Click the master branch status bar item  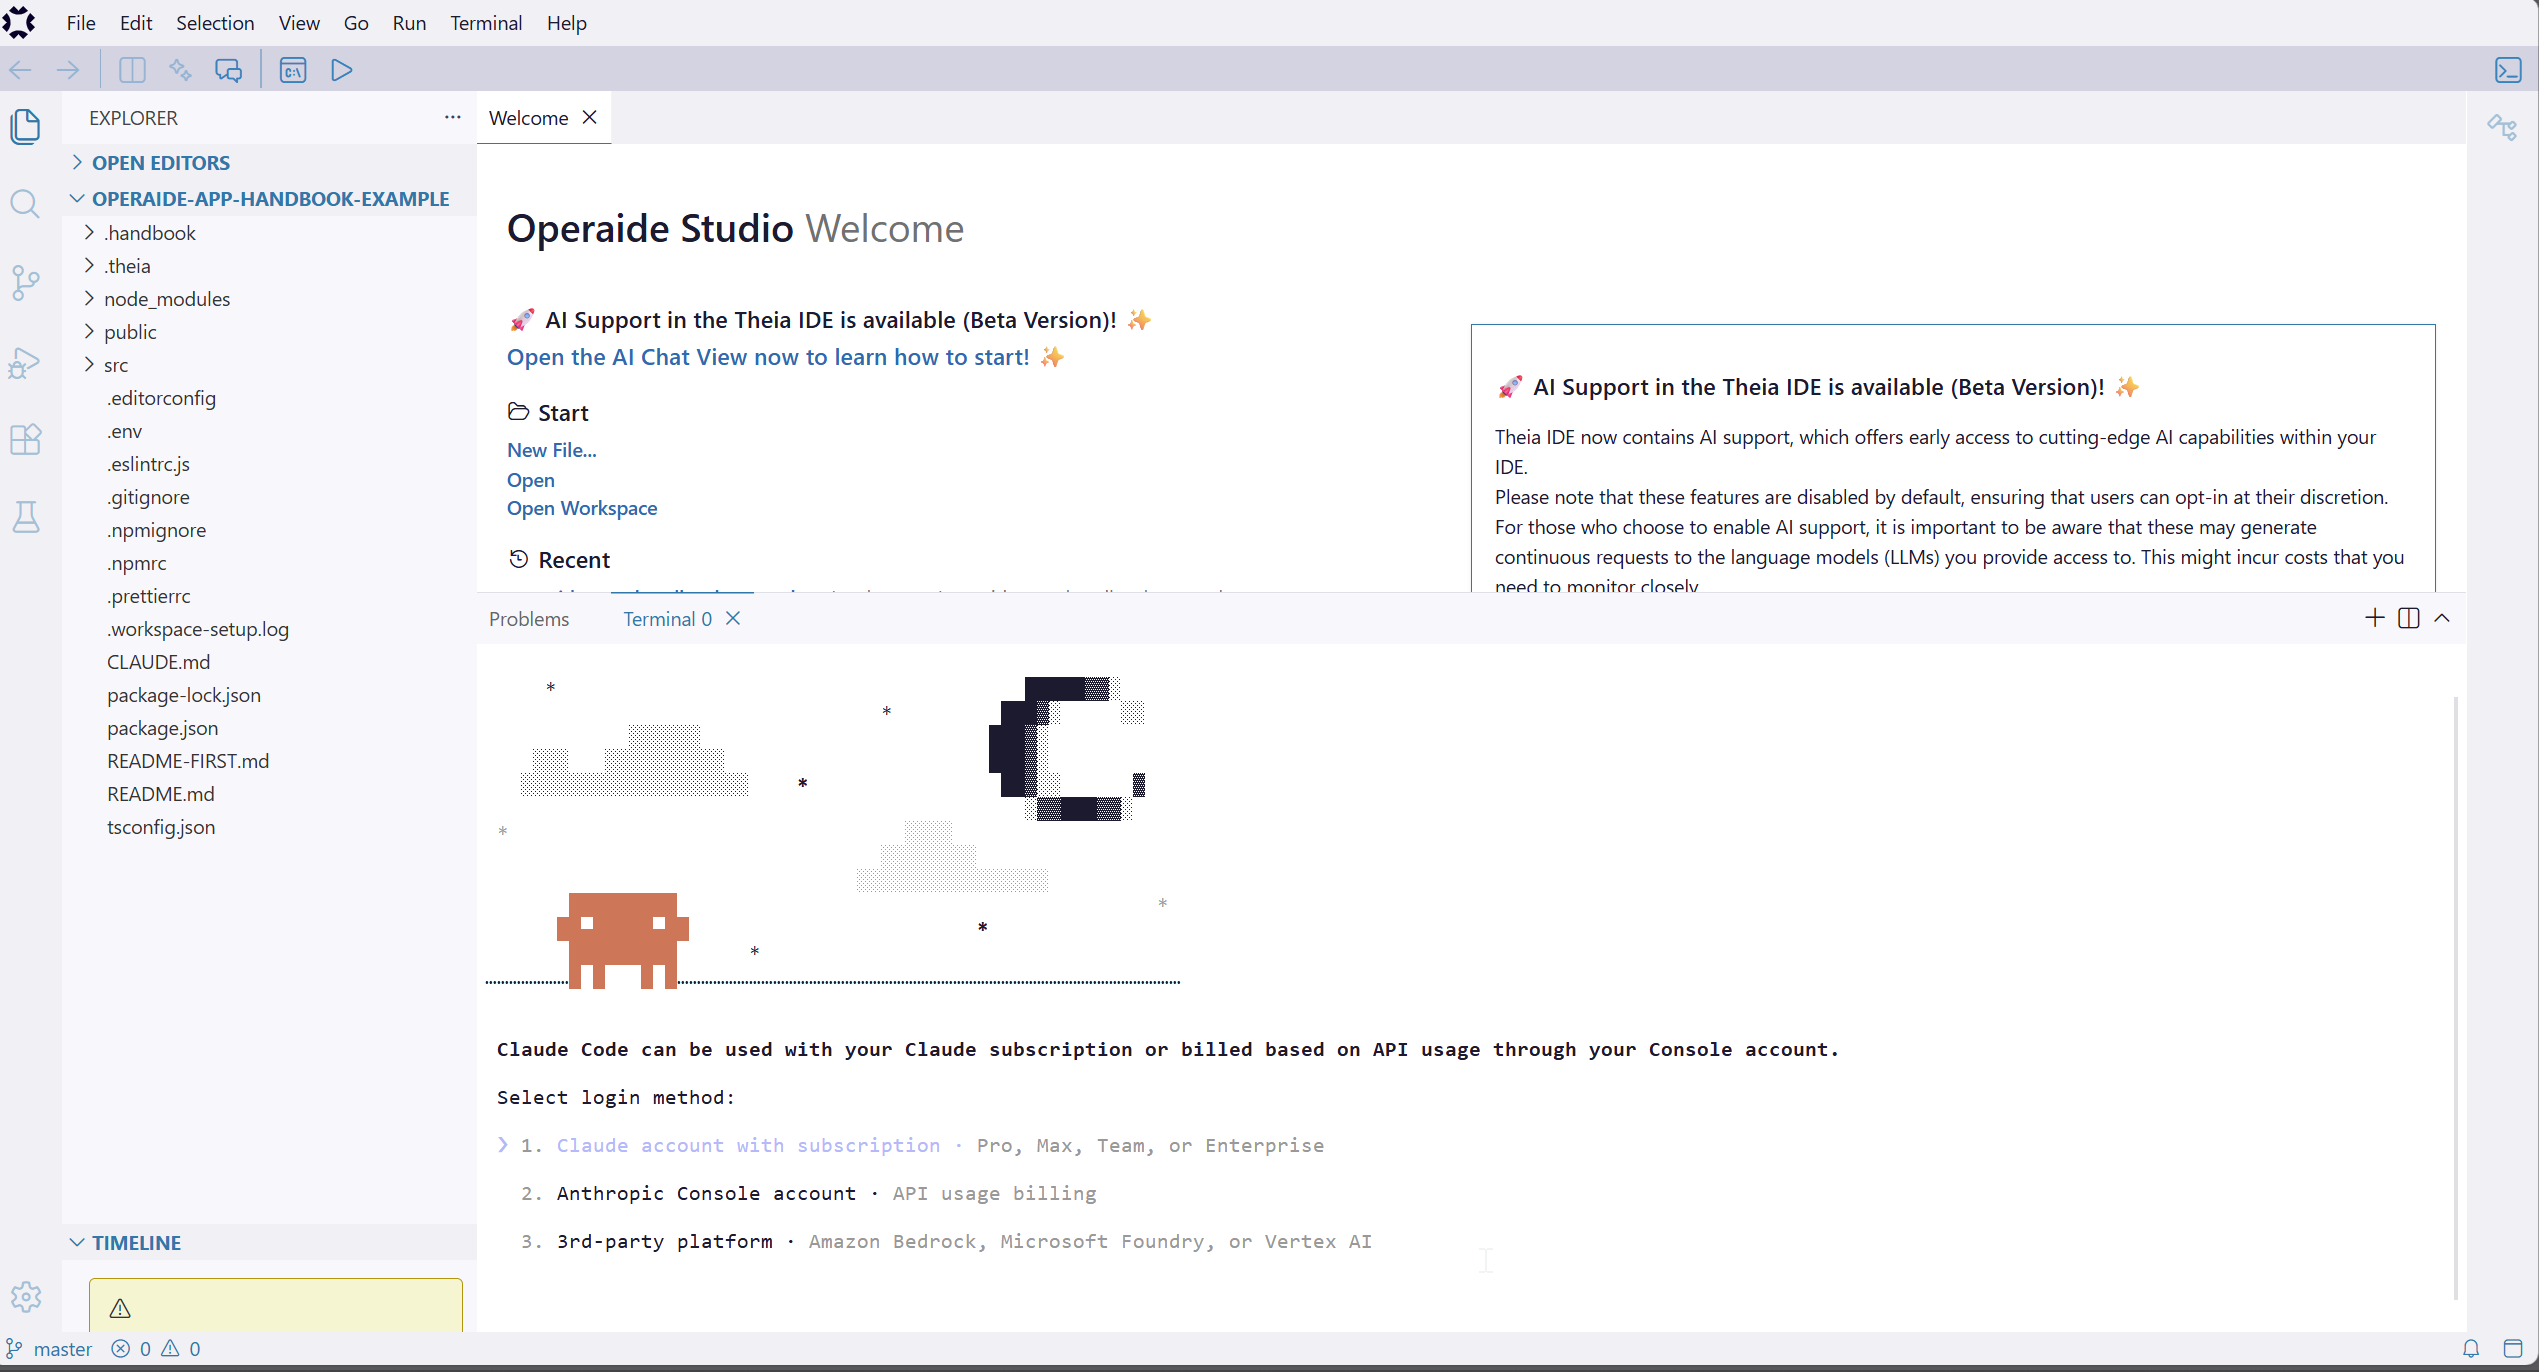(50, 1349)
